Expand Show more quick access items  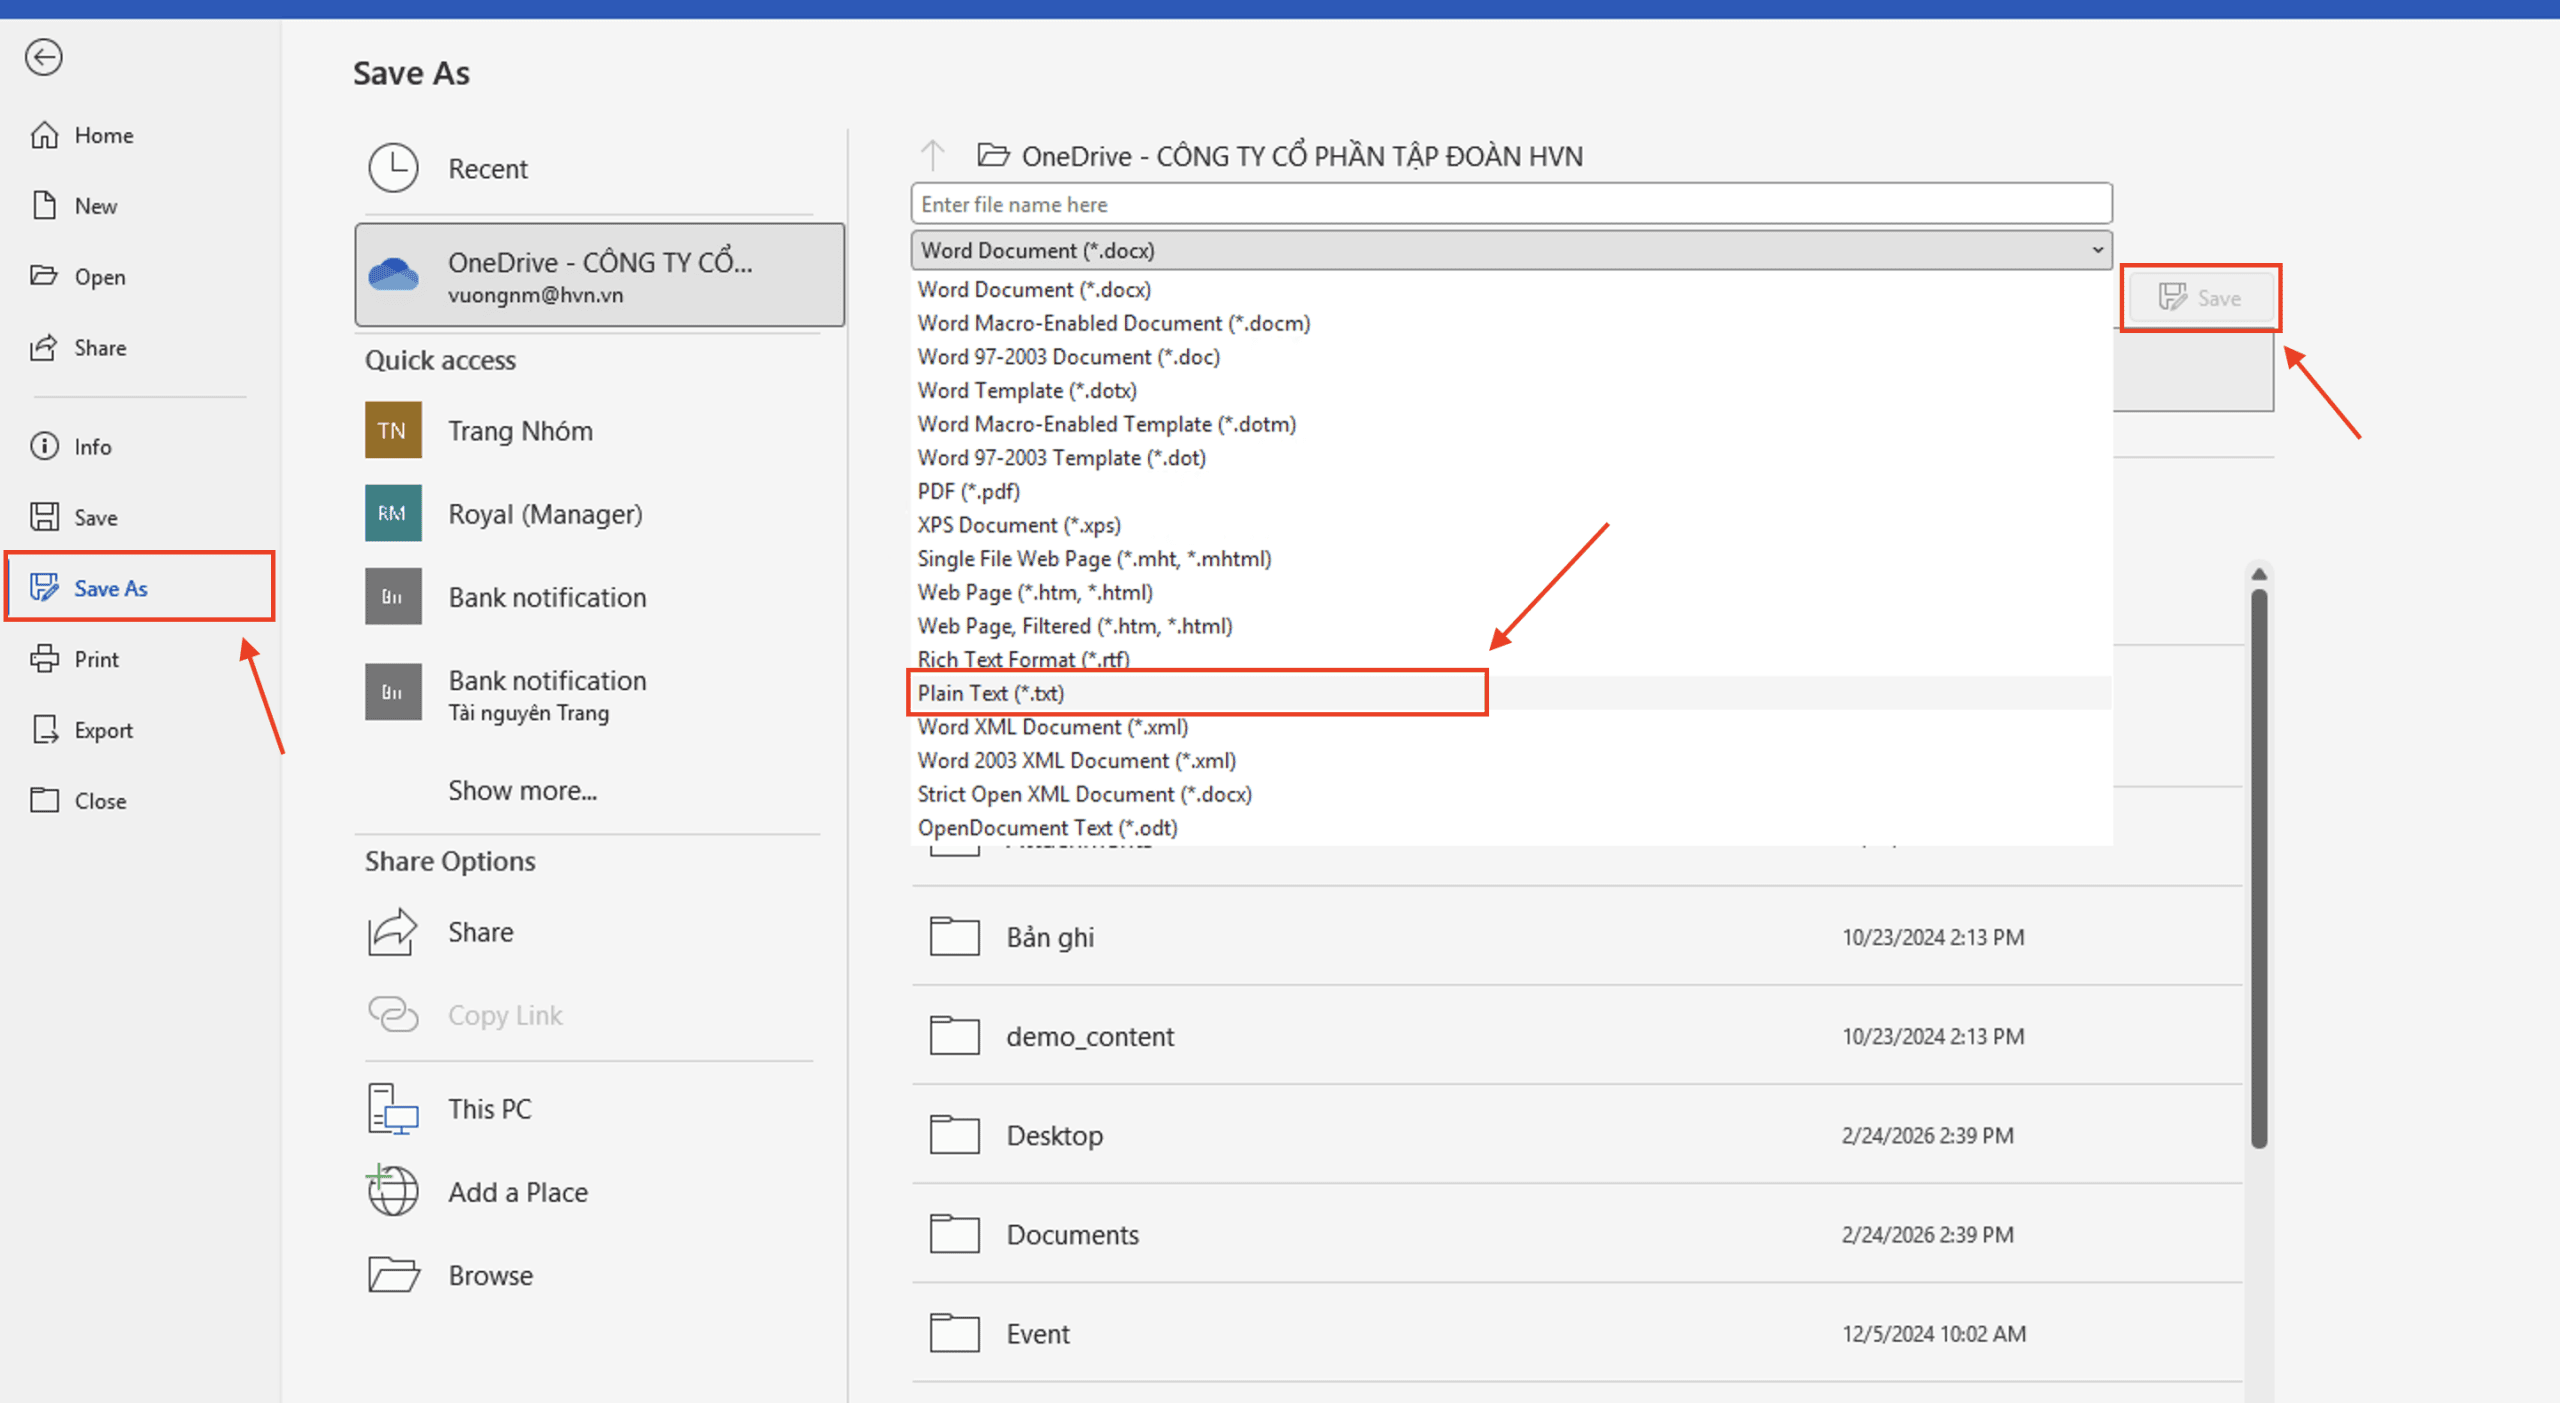click(x=523, y=790)
